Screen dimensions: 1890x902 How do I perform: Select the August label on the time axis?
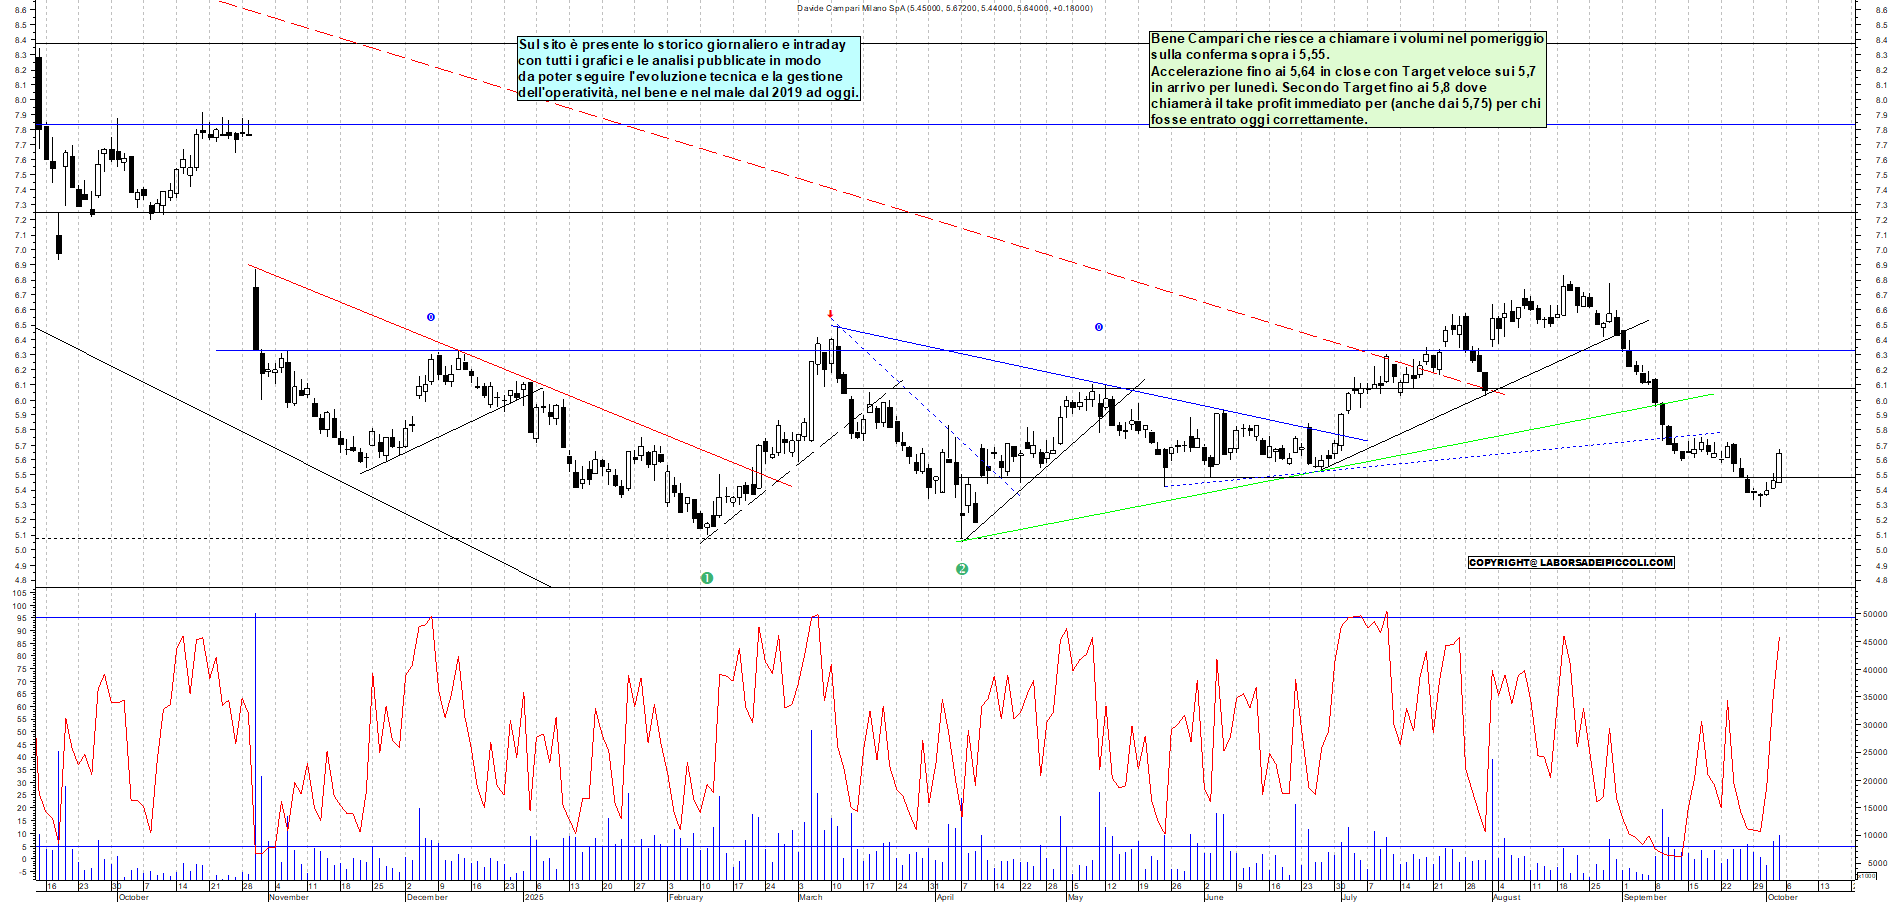coord(1506,897)
